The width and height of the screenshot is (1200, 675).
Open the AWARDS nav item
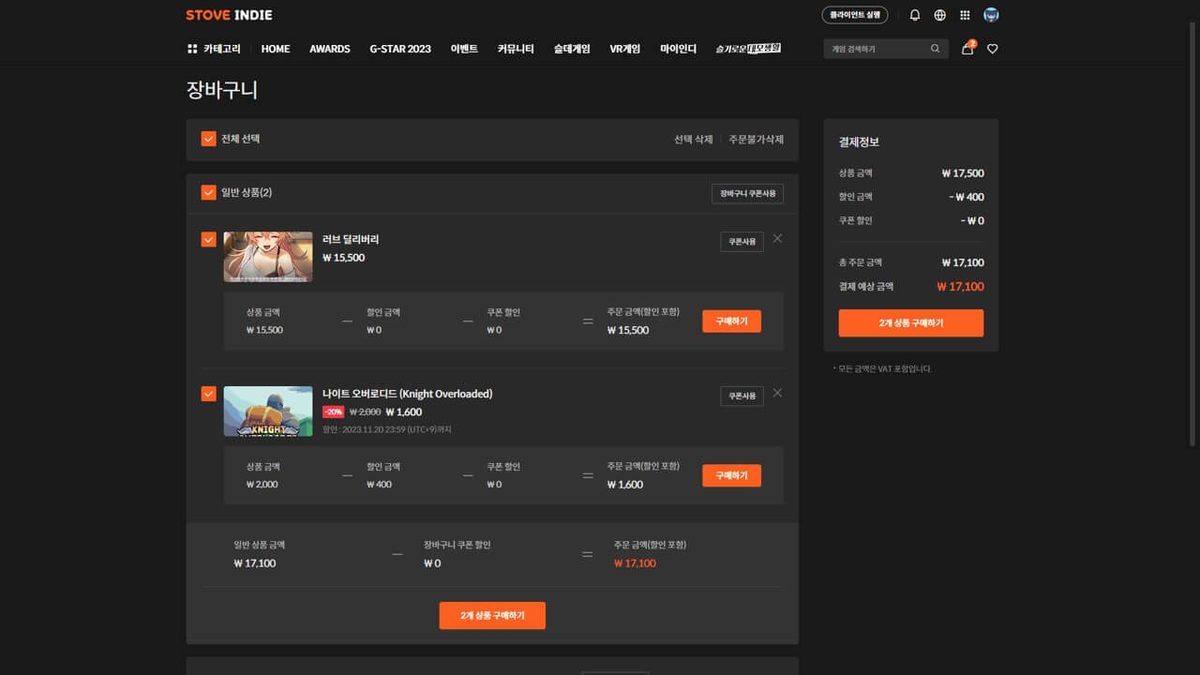[330, 49]
